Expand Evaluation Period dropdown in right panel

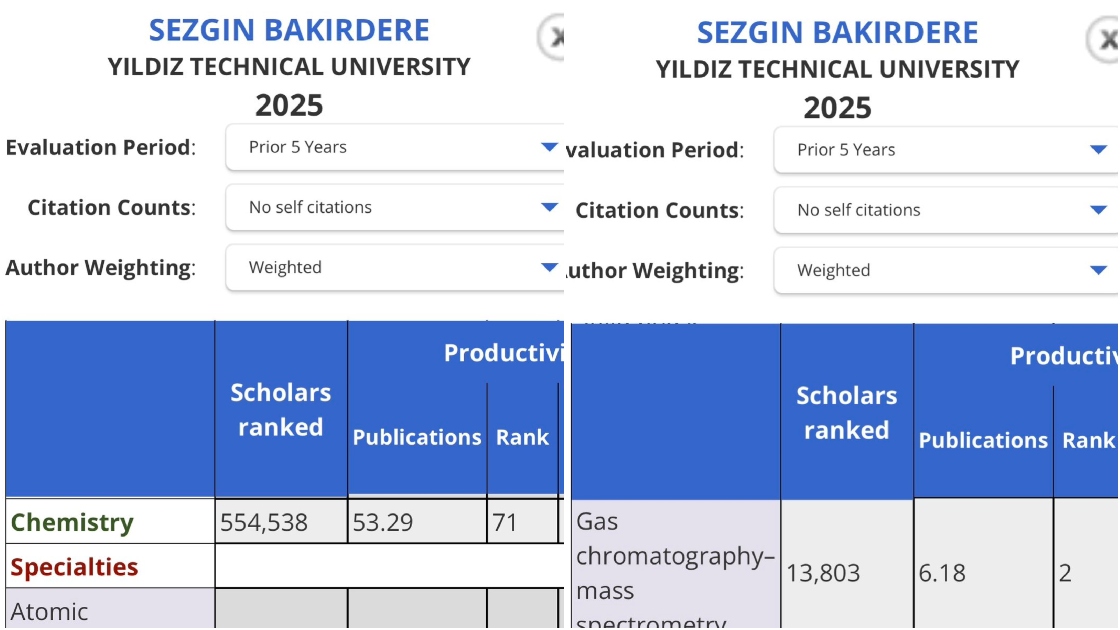click(944, 151)
